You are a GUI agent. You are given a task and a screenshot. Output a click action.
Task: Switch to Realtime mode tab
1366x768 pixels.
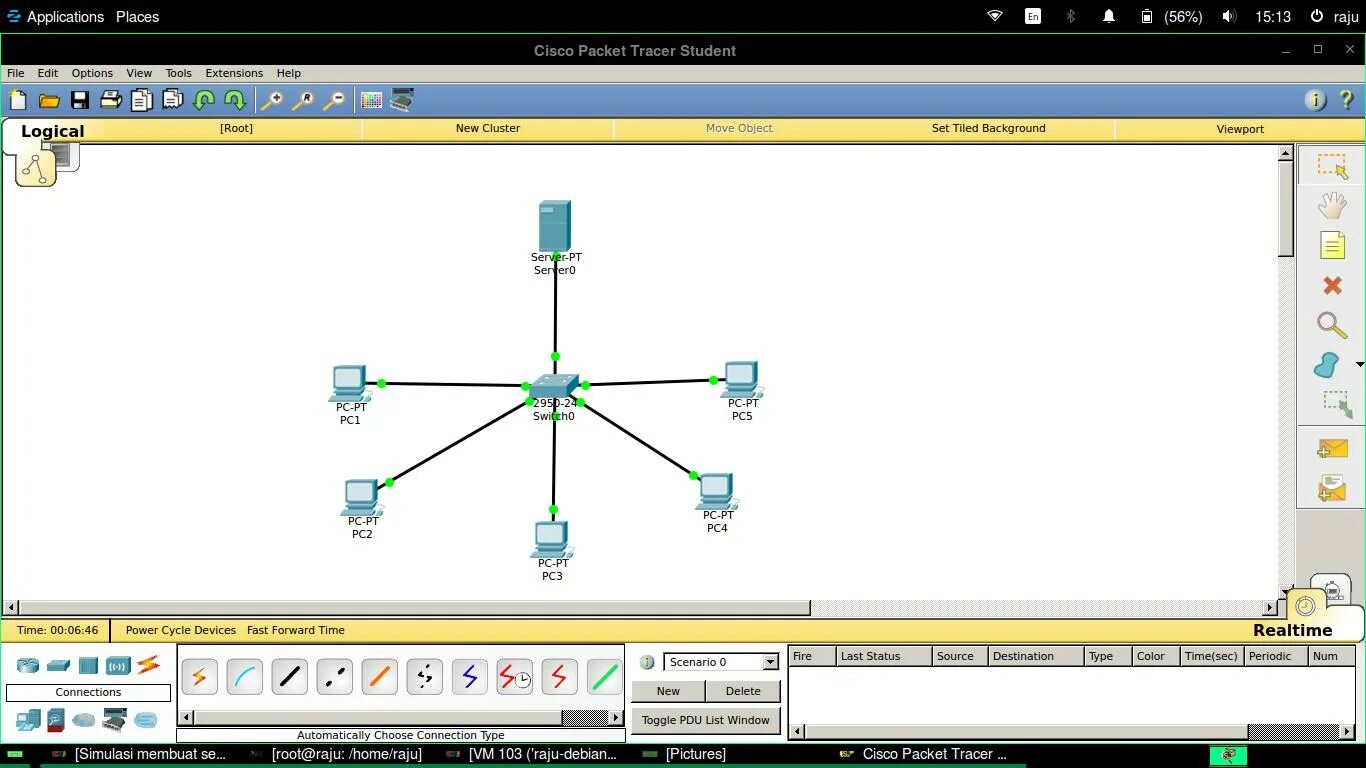pos(1293,630)
